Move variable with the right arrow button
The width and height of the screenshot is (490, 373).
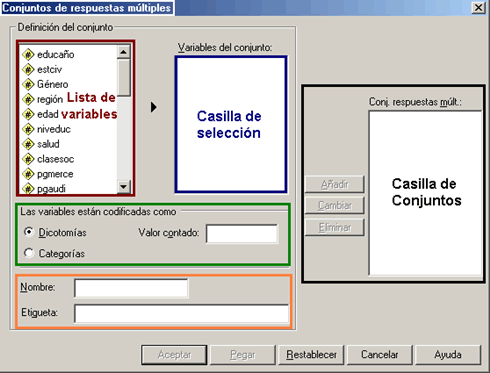click(x=153, y=107)
